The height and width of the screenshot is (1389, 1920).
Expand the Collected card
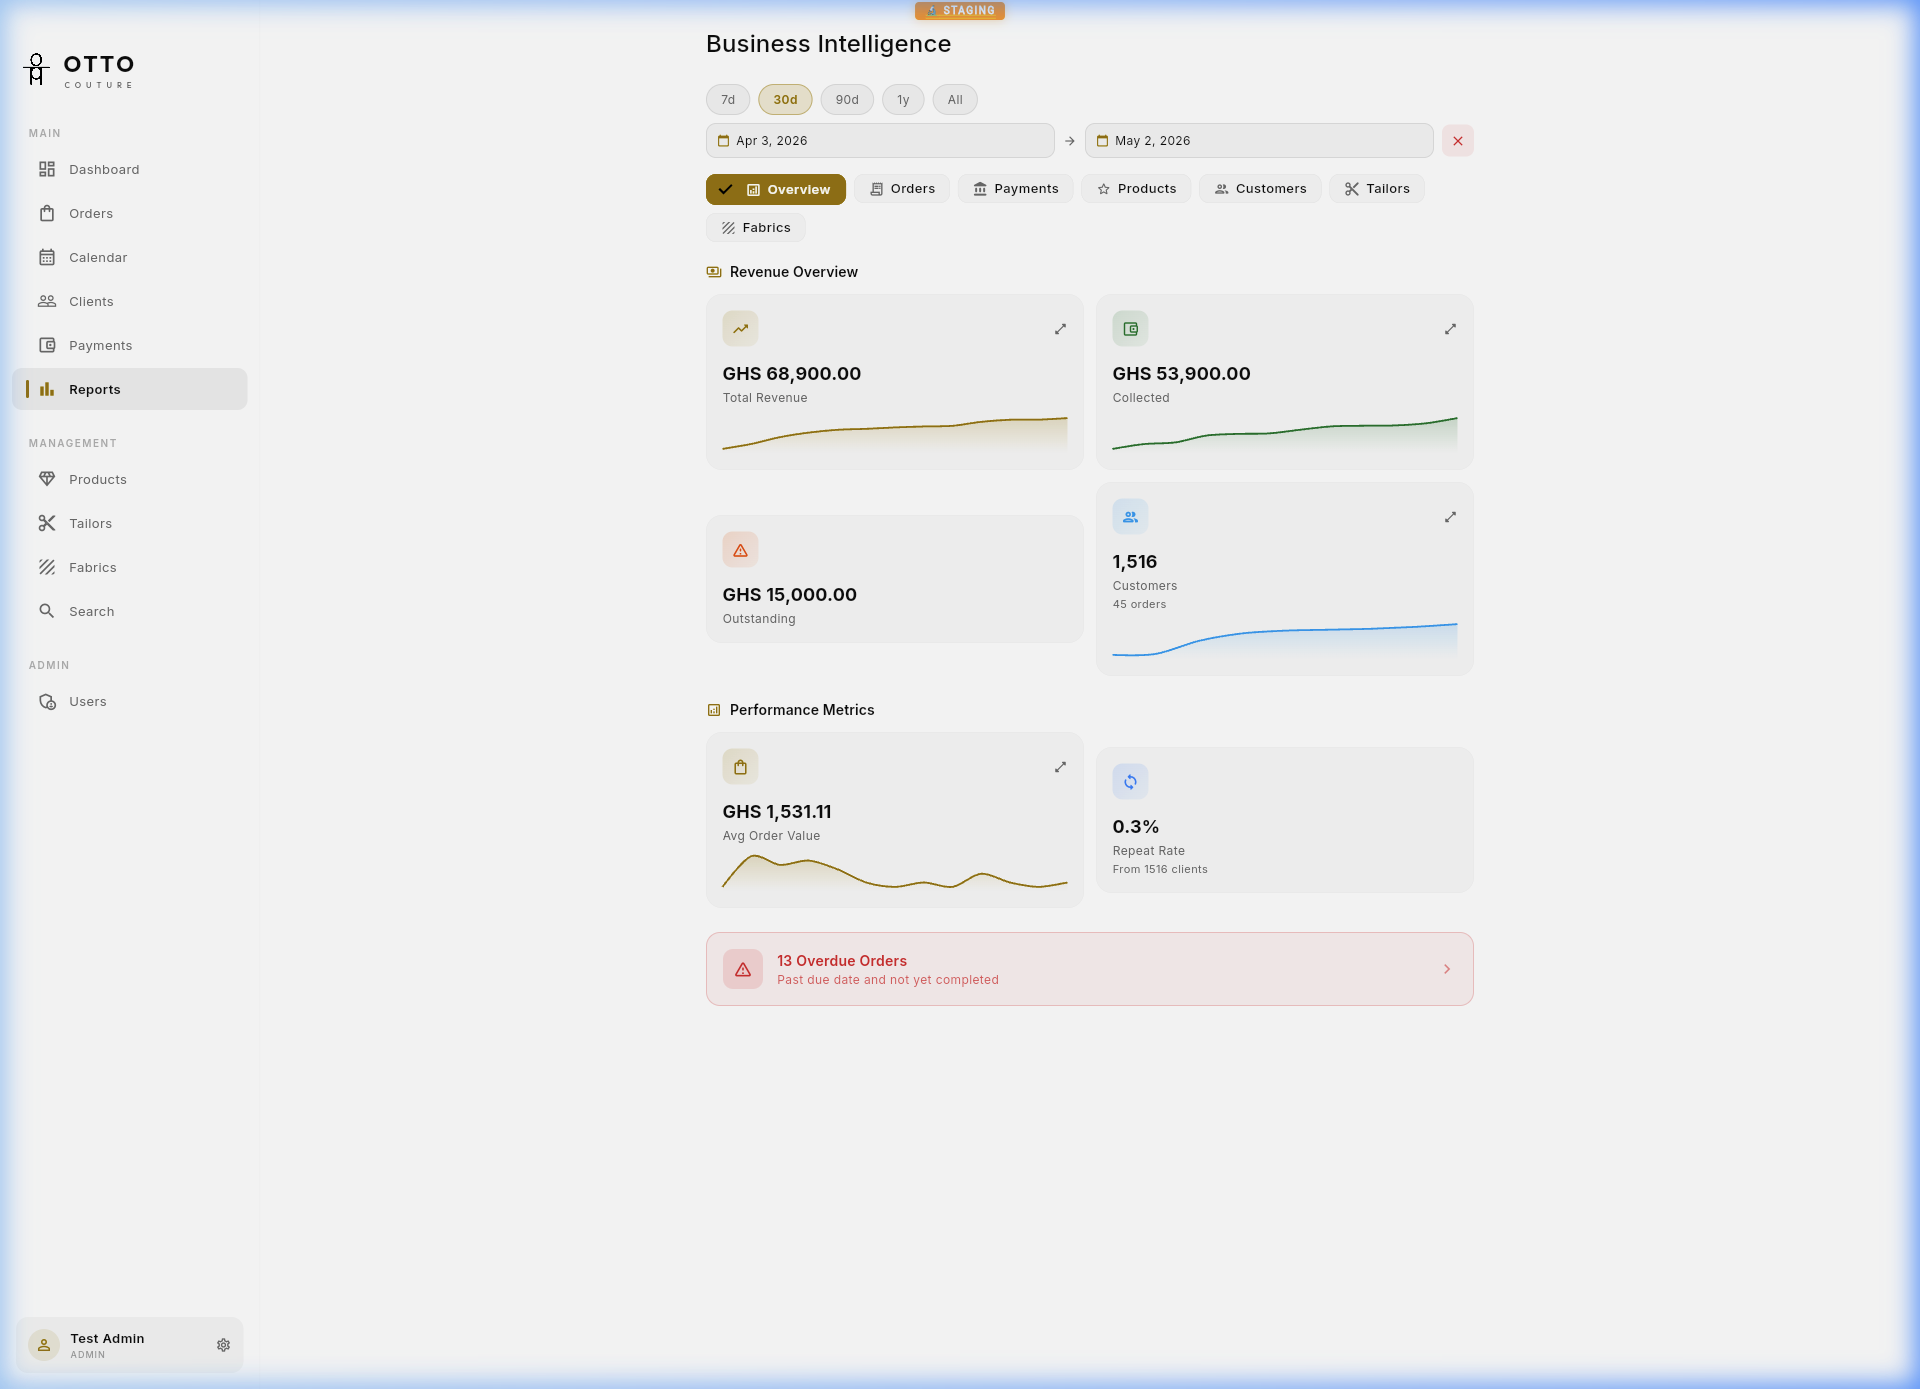click(1450, 329)
